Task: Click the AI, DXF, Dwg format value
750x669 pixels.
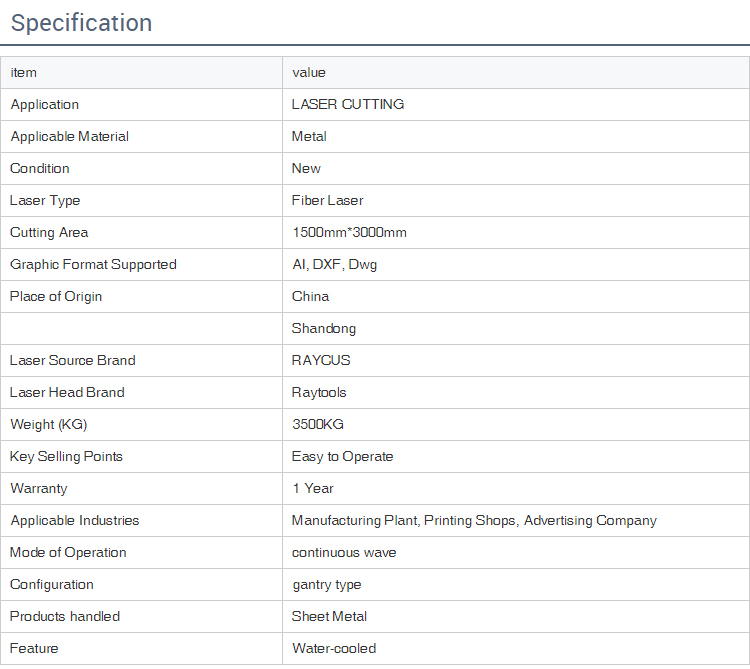Action: (334, 265)
